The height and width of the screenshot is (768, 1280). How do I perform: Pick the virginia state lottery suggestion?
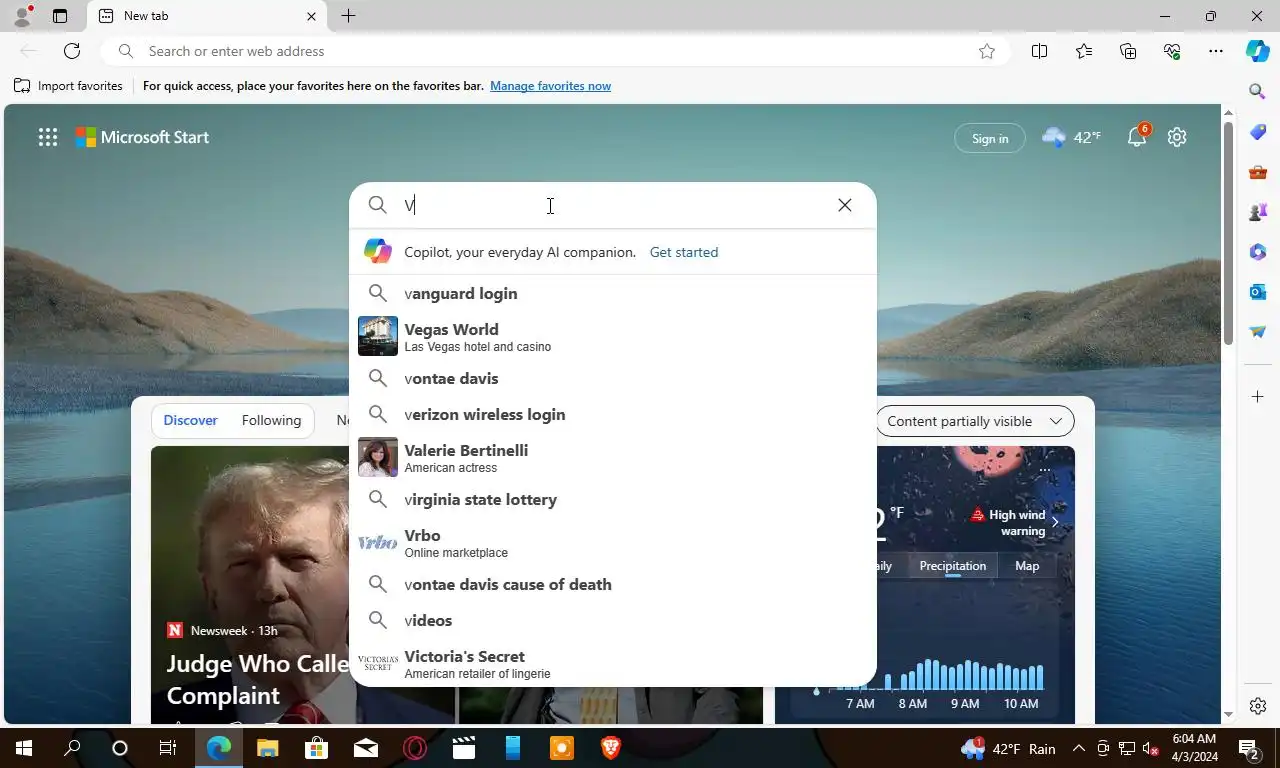(612, 499)
